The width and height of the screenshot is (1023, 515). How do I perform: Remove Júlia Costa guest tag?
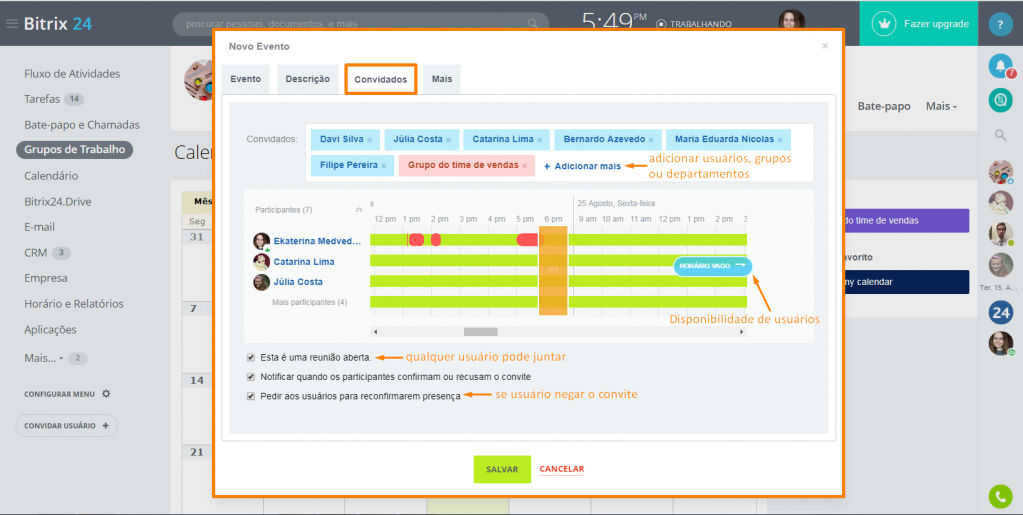pos(448,140)
